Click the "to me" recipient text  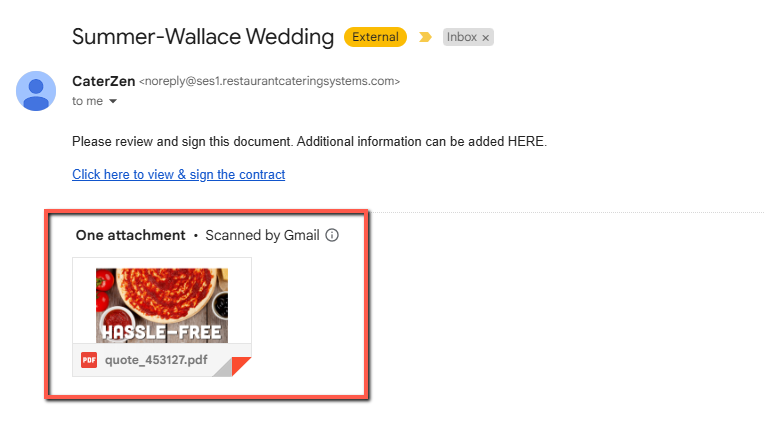(x=88, y=101)
